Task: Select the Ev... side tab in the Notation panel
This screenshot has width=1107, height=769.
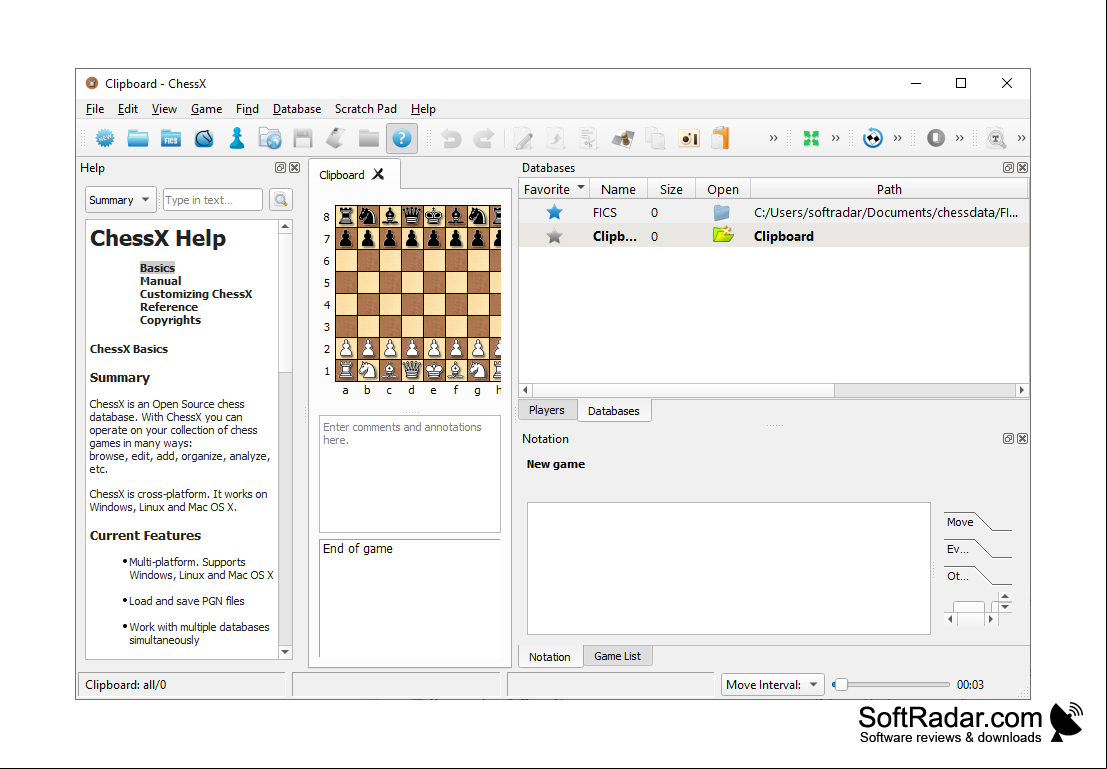Action: click(x=958, y=549)
